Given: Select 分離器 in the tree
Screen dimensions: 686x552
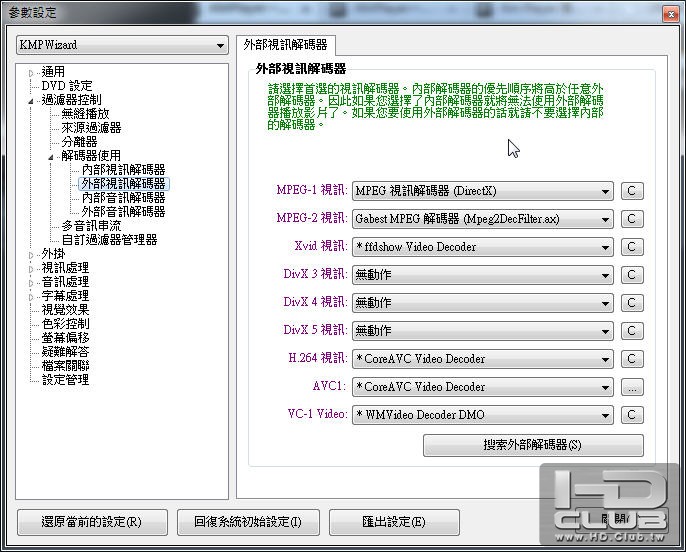Looking at the screenshot, I should pos(79,142).
